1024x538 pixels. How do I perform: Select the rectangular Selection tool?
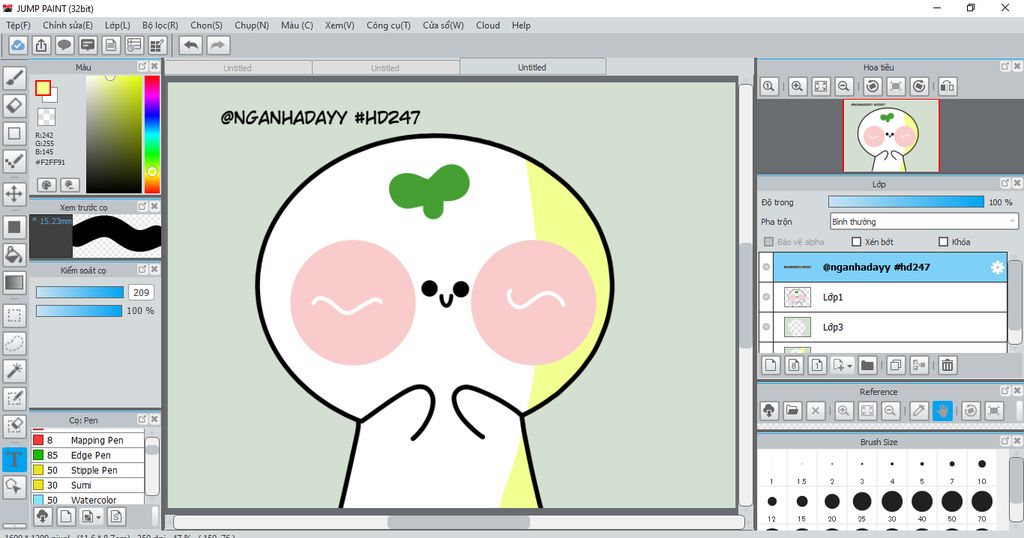(x=14, y=316)
